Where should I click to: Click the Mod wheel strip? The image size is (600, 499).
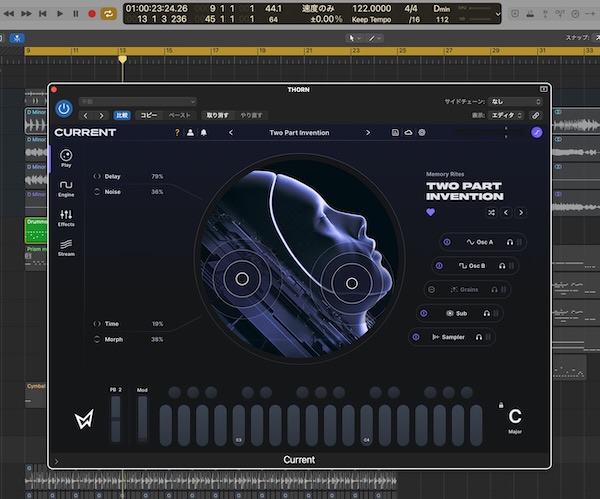point(142,419)
